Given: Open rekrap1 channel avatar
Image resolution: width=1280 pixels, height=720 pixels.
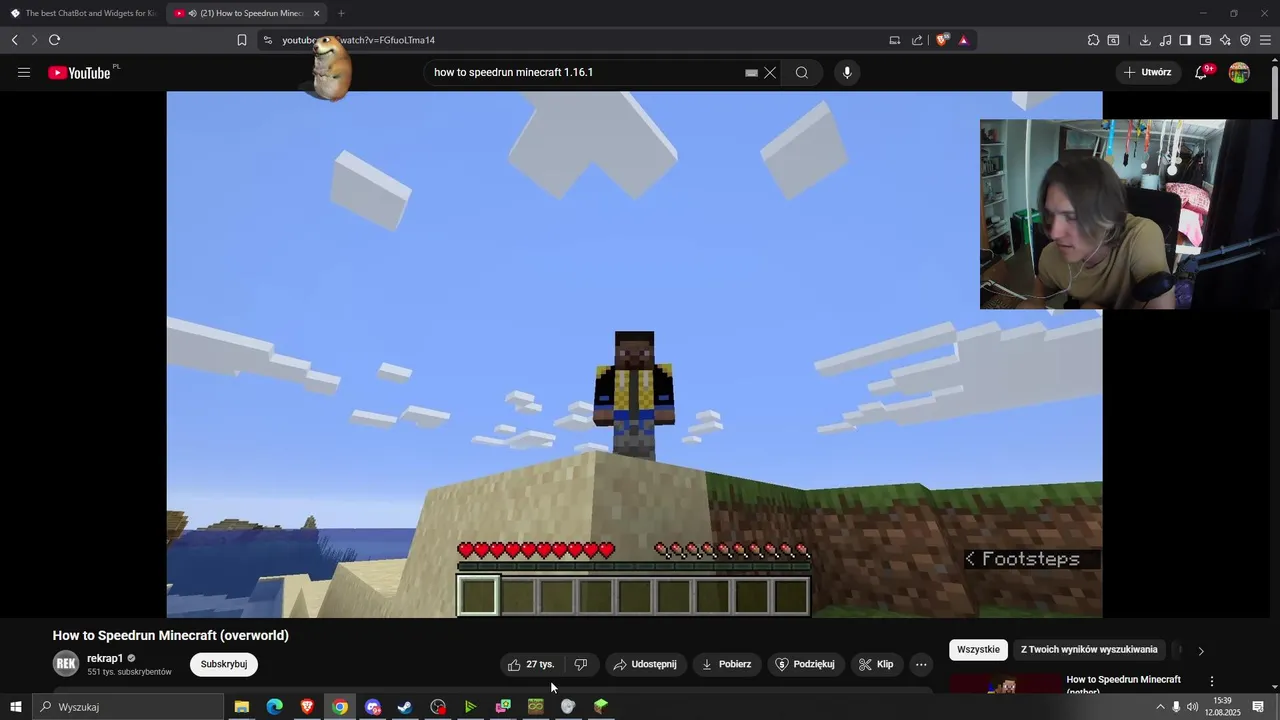Looking at the screenshot, I should point(66,663).
